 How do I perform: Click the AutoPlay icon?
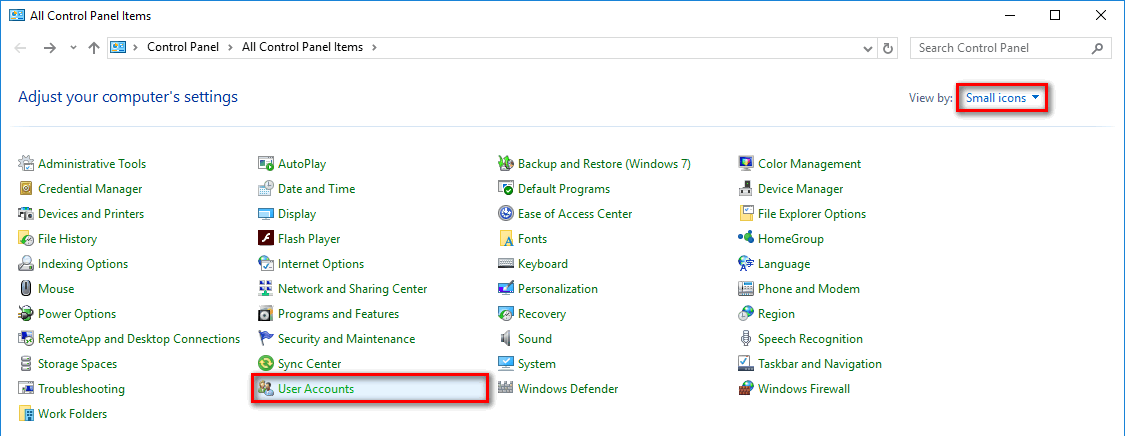[266, 164]
